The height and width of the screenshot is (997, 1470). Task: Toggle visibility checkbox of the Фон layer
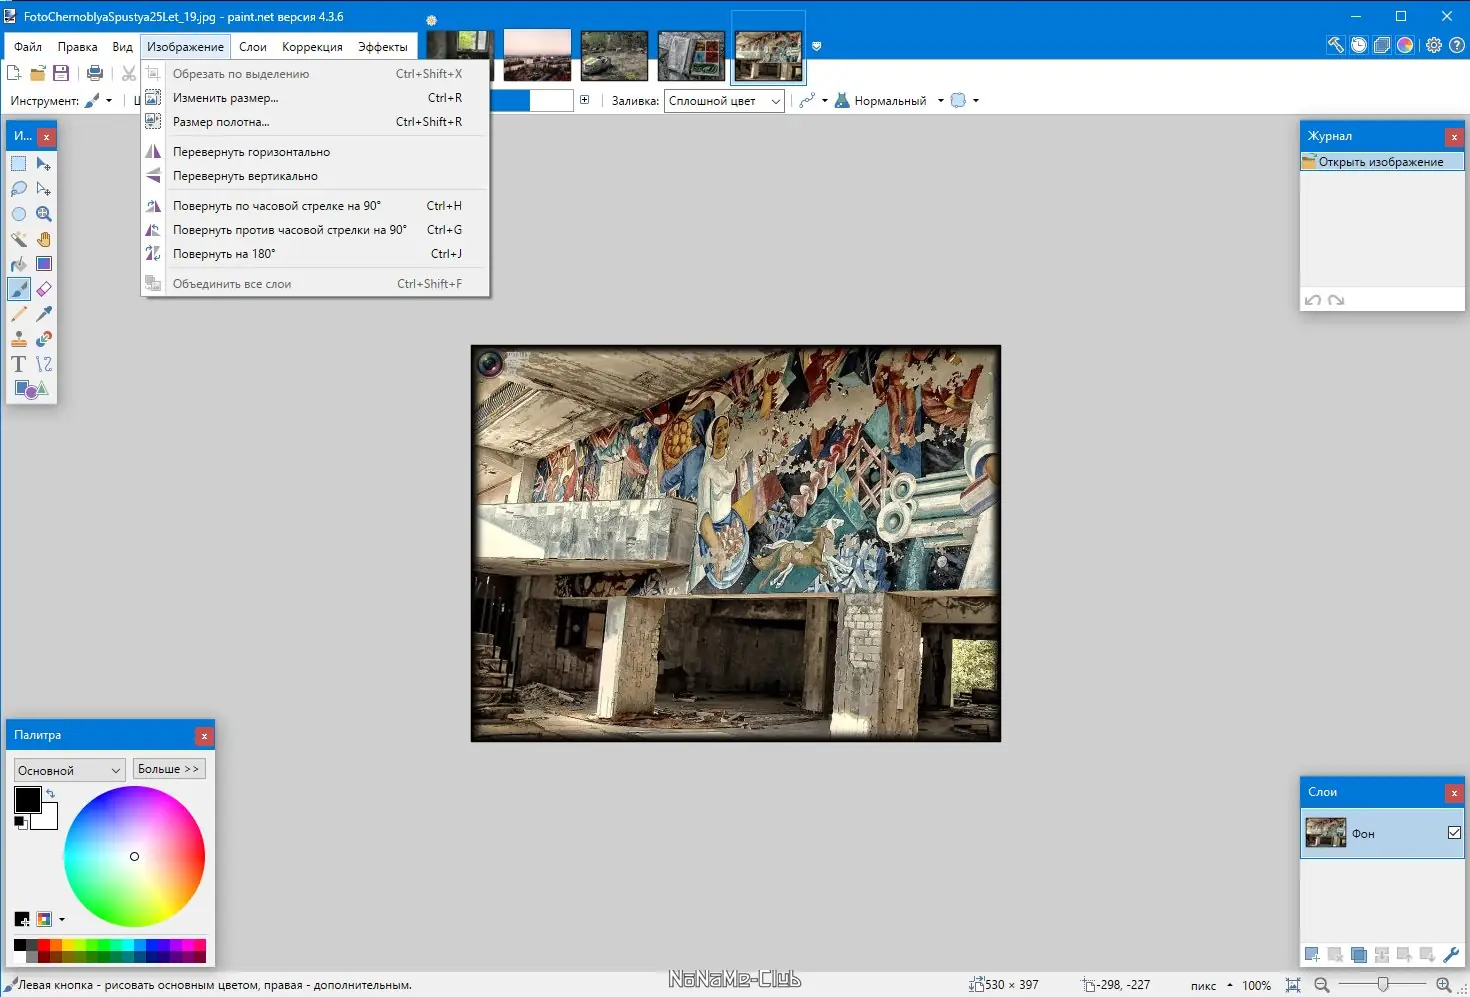[1454, 833]
